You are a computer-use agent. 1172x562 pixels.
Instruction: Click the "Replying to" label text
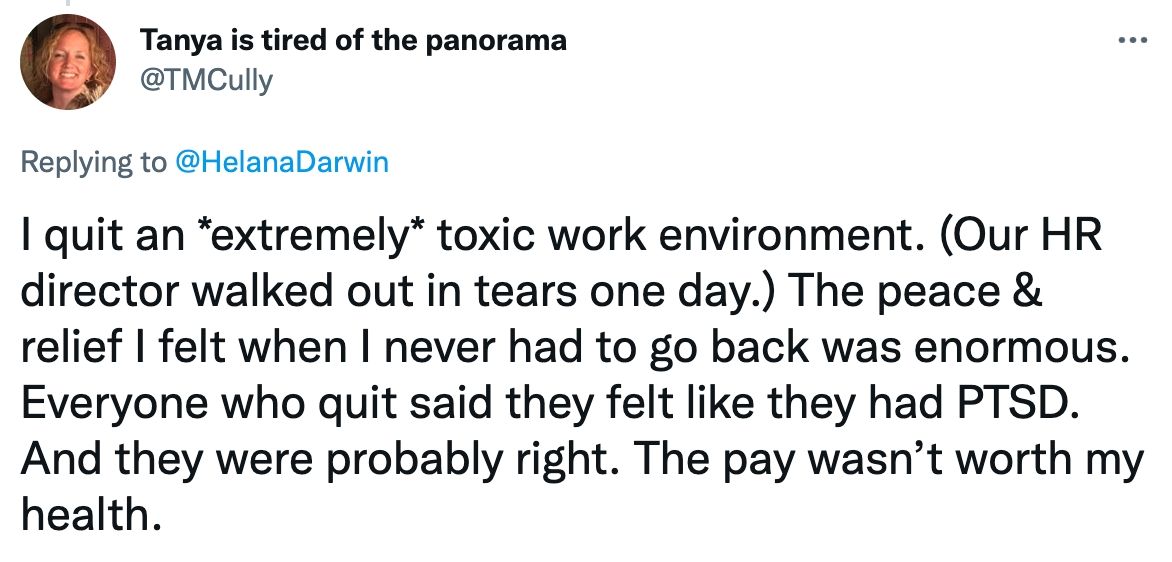point(94,163)
